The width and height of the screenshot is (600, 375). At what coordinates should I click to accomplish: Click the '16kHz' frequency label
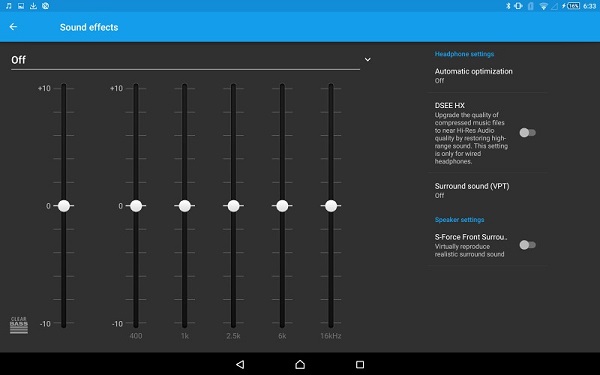[x=331, y=336]
